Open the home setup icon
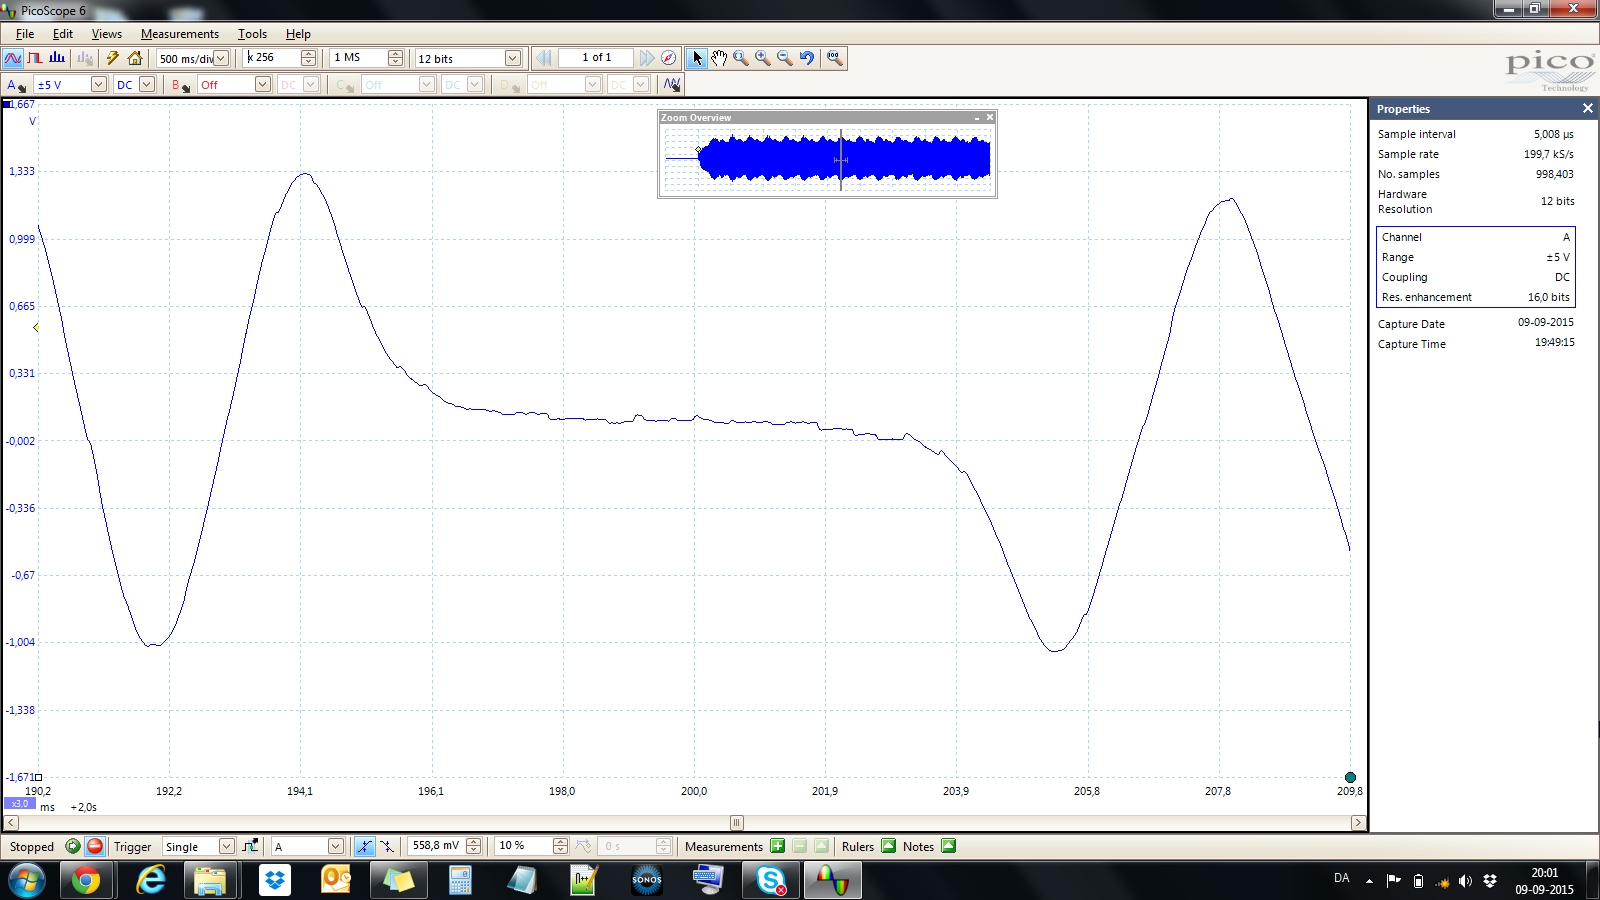Image resolution: width=1600 pixels, height=900 pixels. pyautogui.click(x=135, y=58)
